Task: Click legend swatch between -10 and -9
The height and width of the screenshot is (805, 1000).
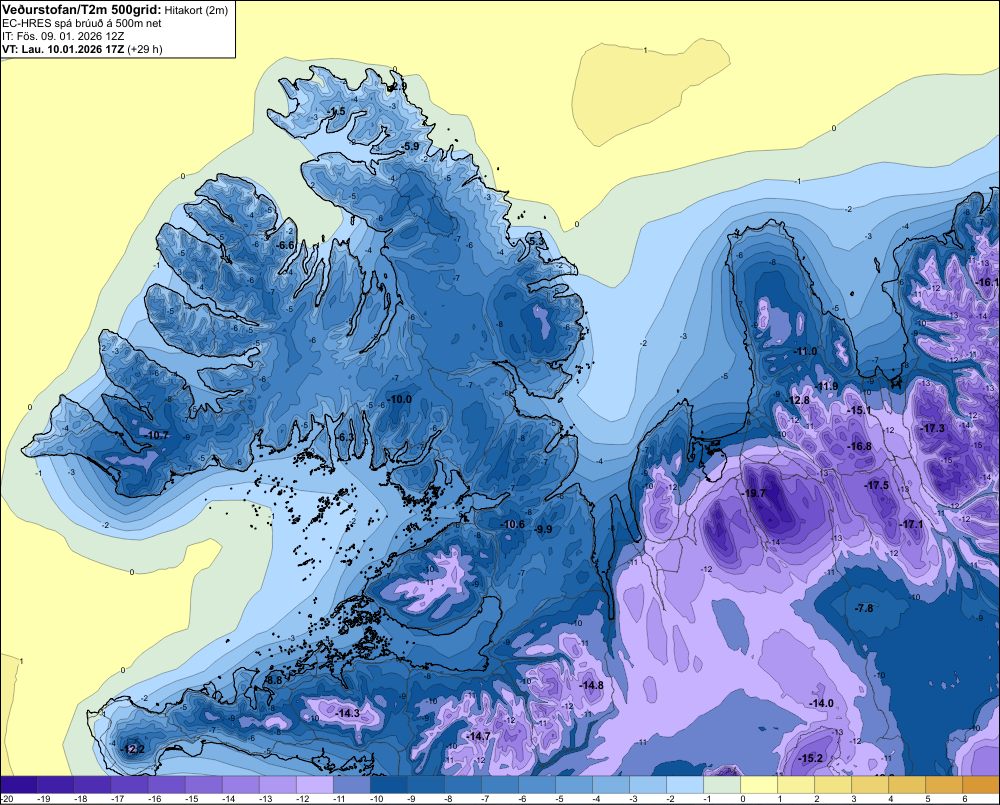Action: (x=388, y=785)
